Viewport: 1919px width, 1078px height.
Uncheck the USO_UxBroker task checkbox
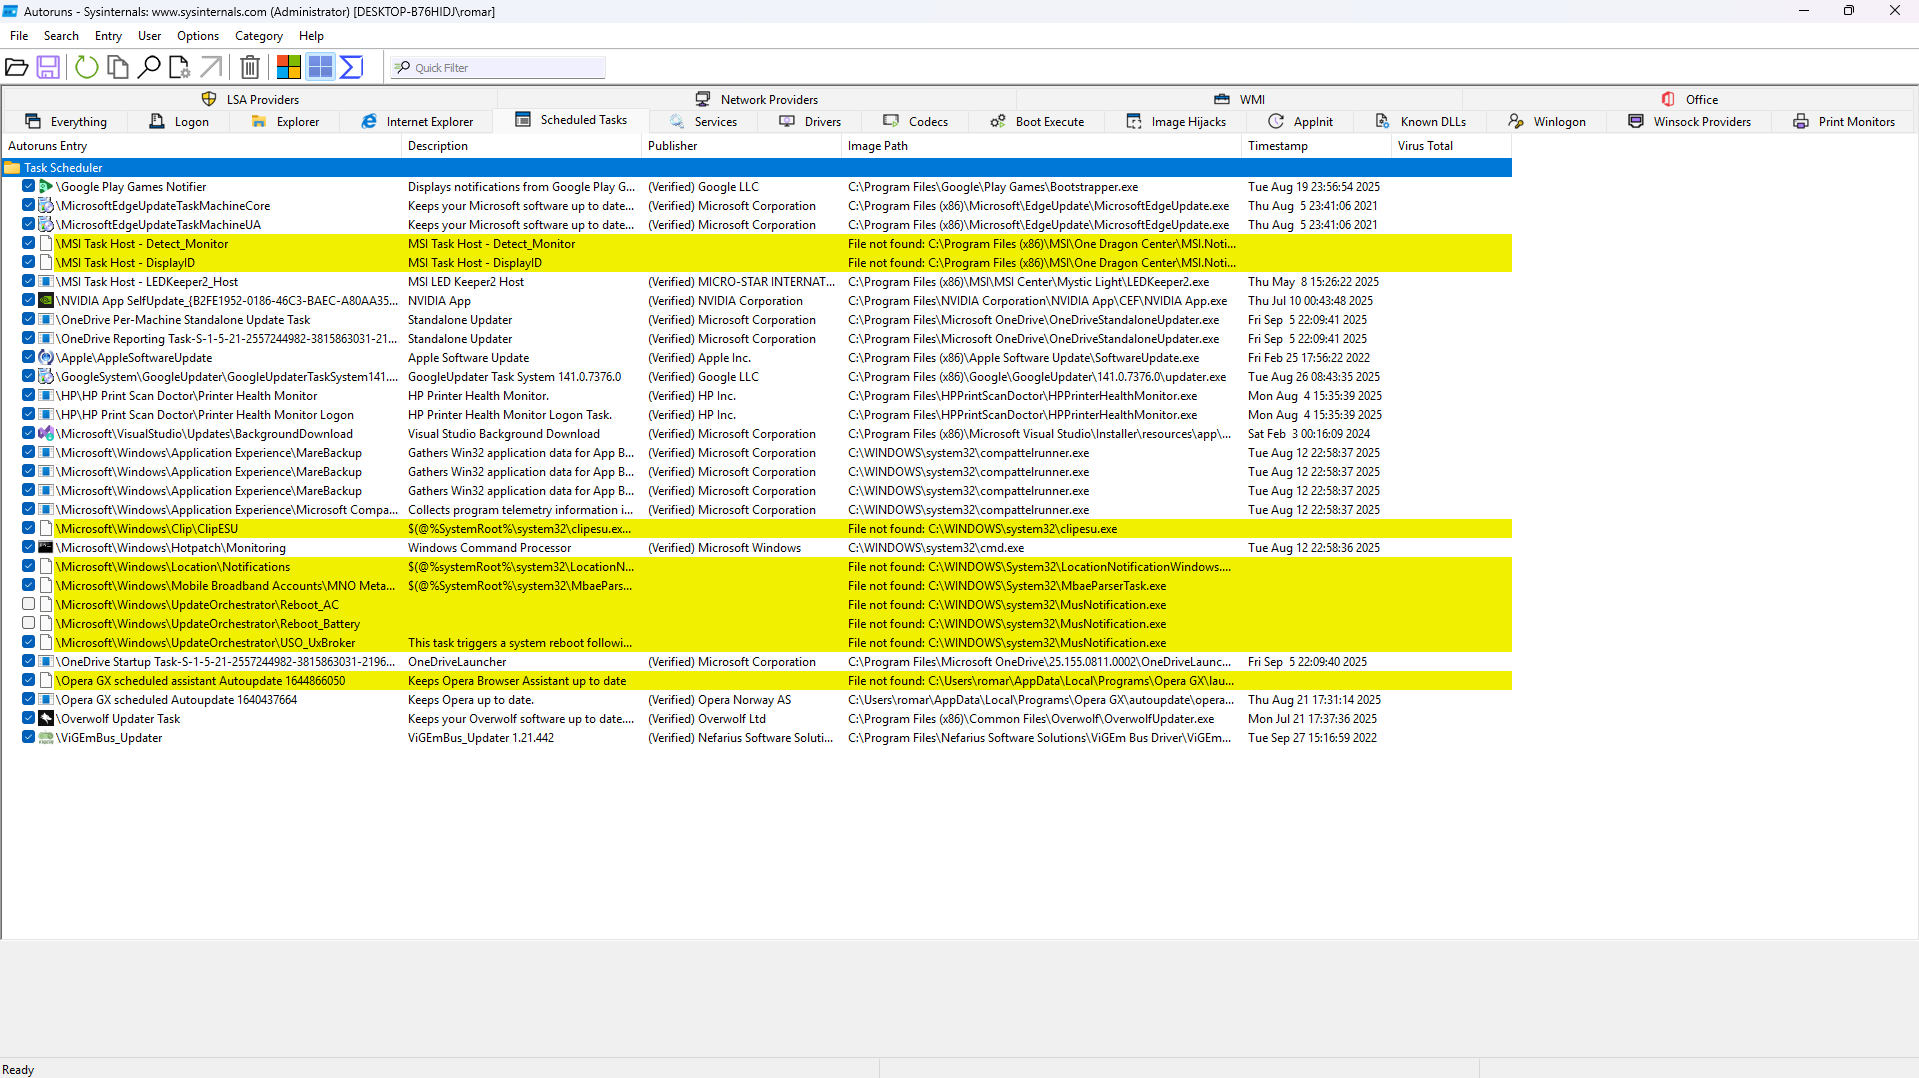click(x=29, y=643)
